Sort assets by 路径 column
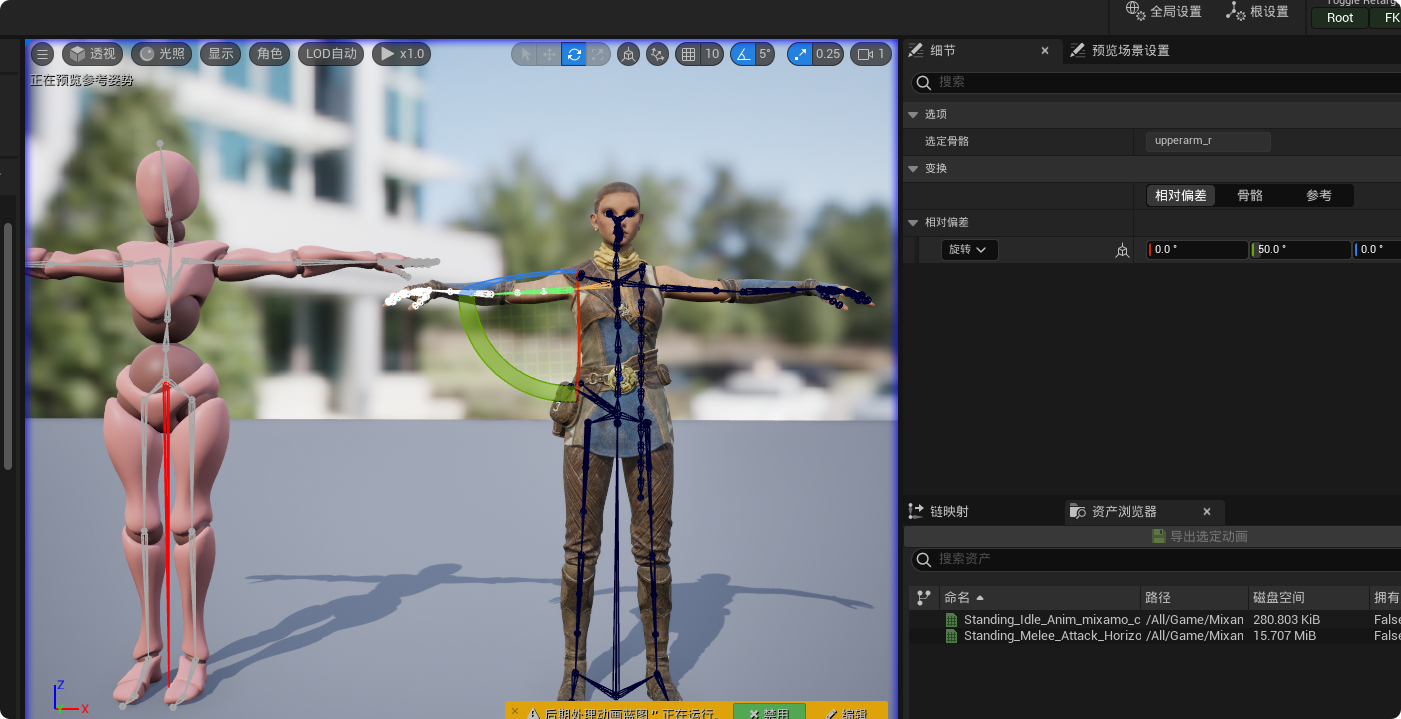The width and height of the screenshot is (1401, 719). 1194,597
